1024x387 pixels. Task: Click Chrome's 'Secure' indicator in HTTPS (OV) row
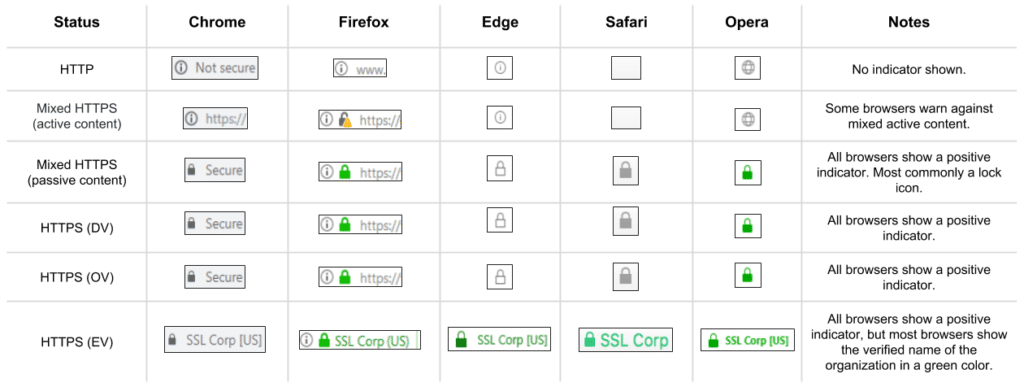tap(215, 277)
